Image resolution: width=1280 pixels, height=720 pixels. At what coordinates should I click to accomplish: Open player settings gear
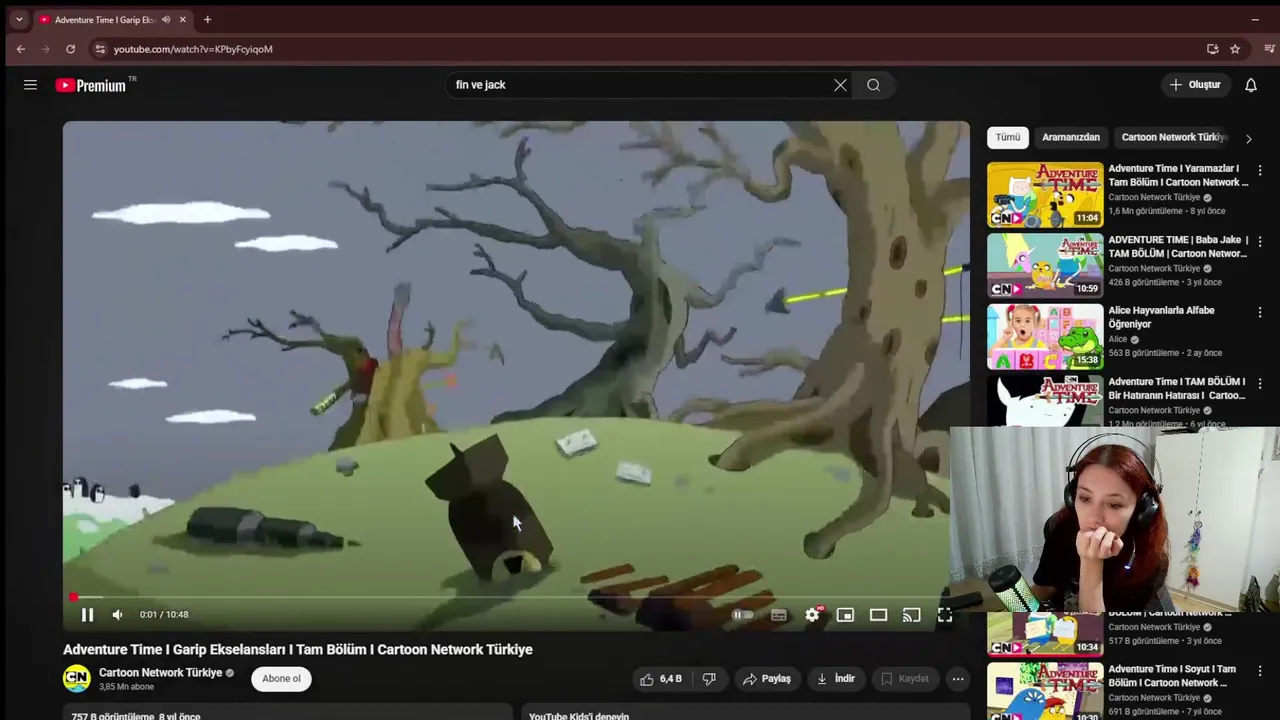tap(812, 615)
